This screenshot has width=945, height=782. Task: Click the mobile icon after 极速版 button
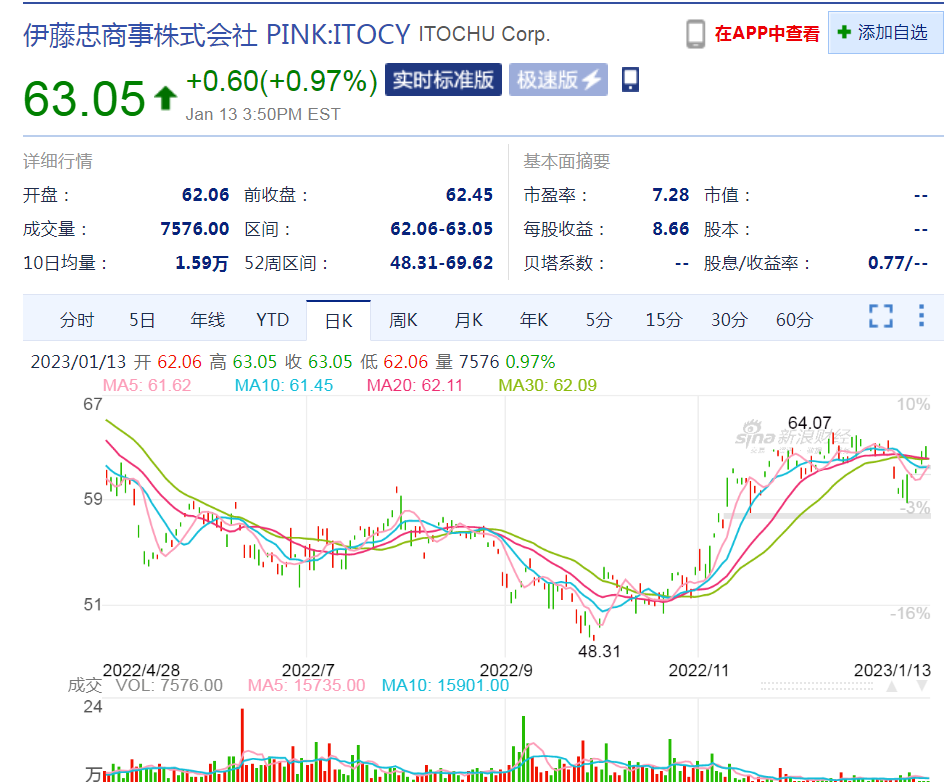(x=630, y=80)
